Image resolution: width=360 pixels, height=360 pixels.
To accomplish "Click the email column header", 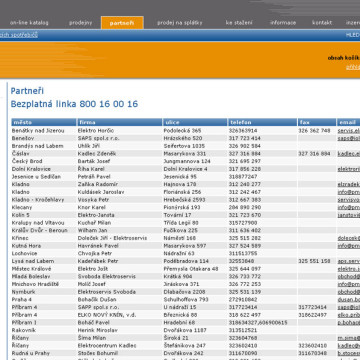I will (x=348, y=122).
